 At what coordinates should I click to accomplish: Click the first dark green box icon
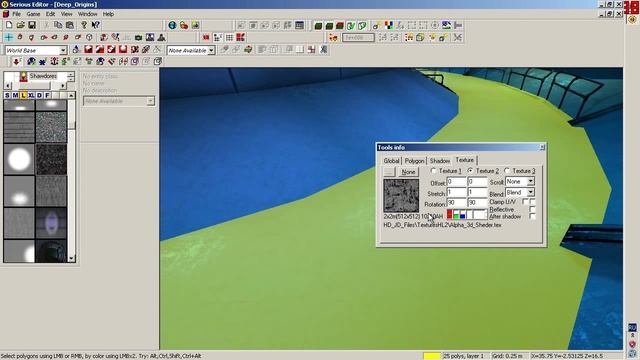(318, 25)
